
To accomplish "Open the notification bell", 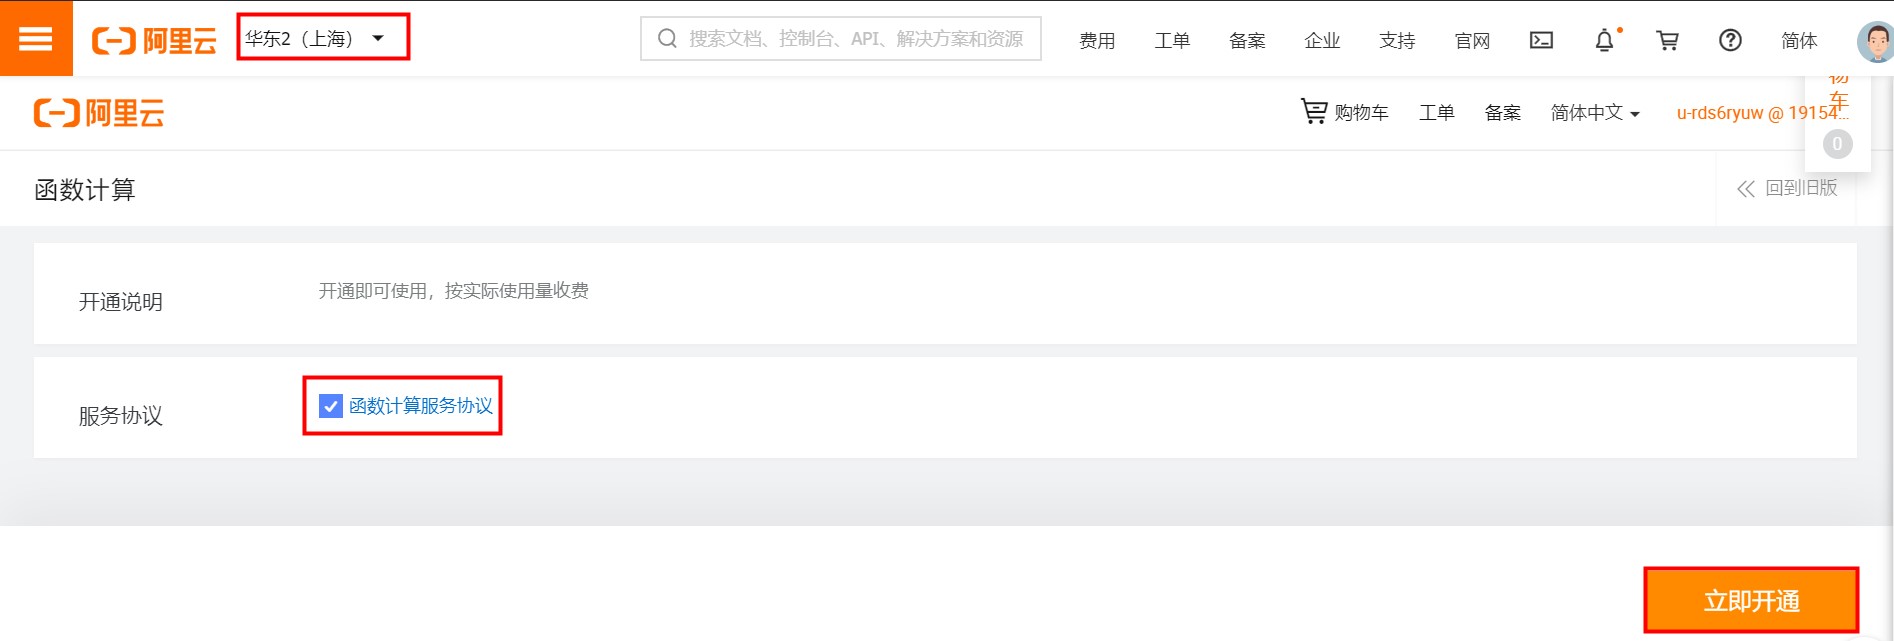I will [x=1604, y=40].
